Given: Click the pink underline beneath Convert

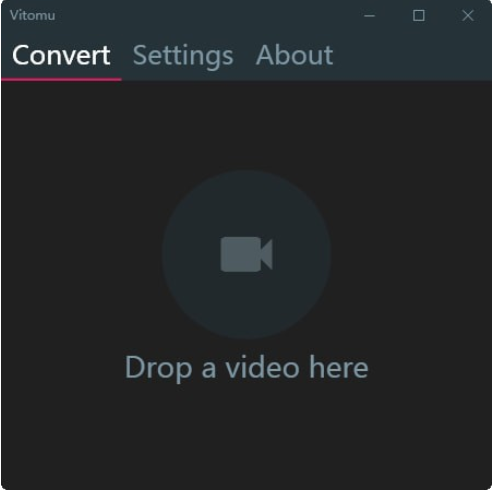Looking at the screenshot, I should pos(61,79).
